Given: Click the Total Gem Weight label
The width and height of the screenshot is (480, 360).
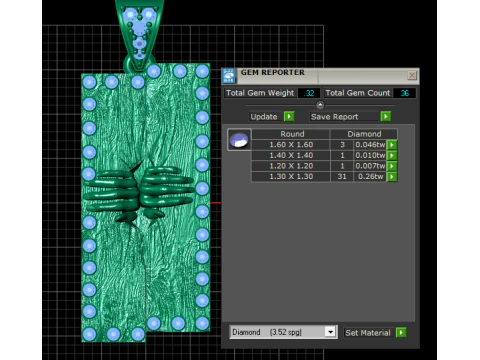Looking at the screenshot, I should [x=260, y=93].
